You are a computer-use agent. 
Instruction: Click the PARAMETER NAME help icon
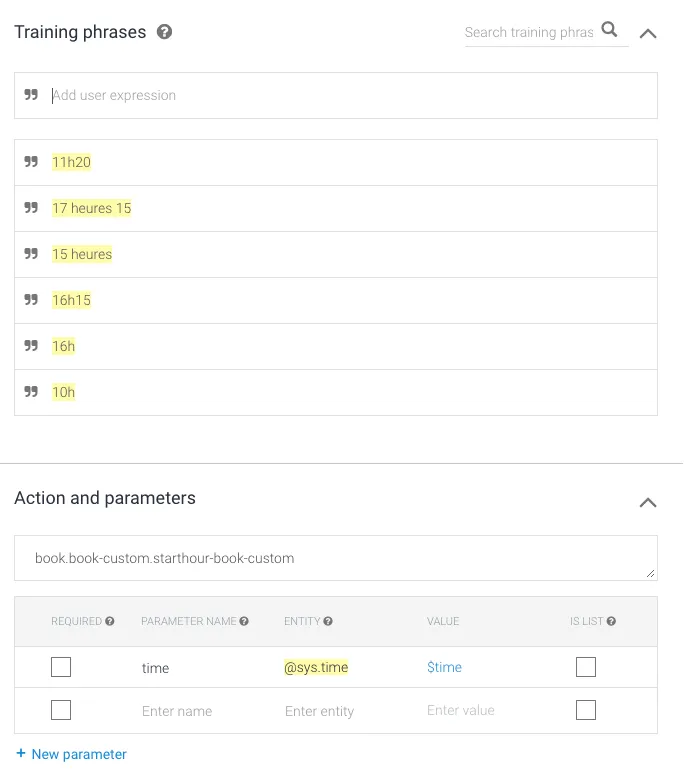point(244,621)
